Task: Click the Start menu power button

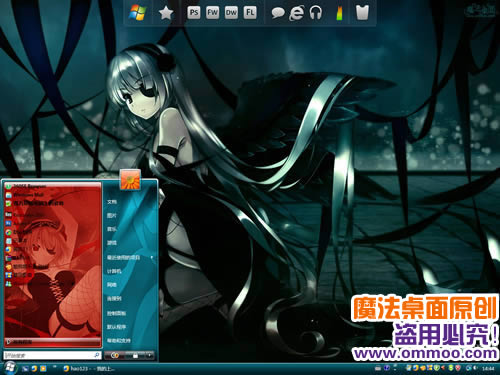Action: [x=115, y=356]
